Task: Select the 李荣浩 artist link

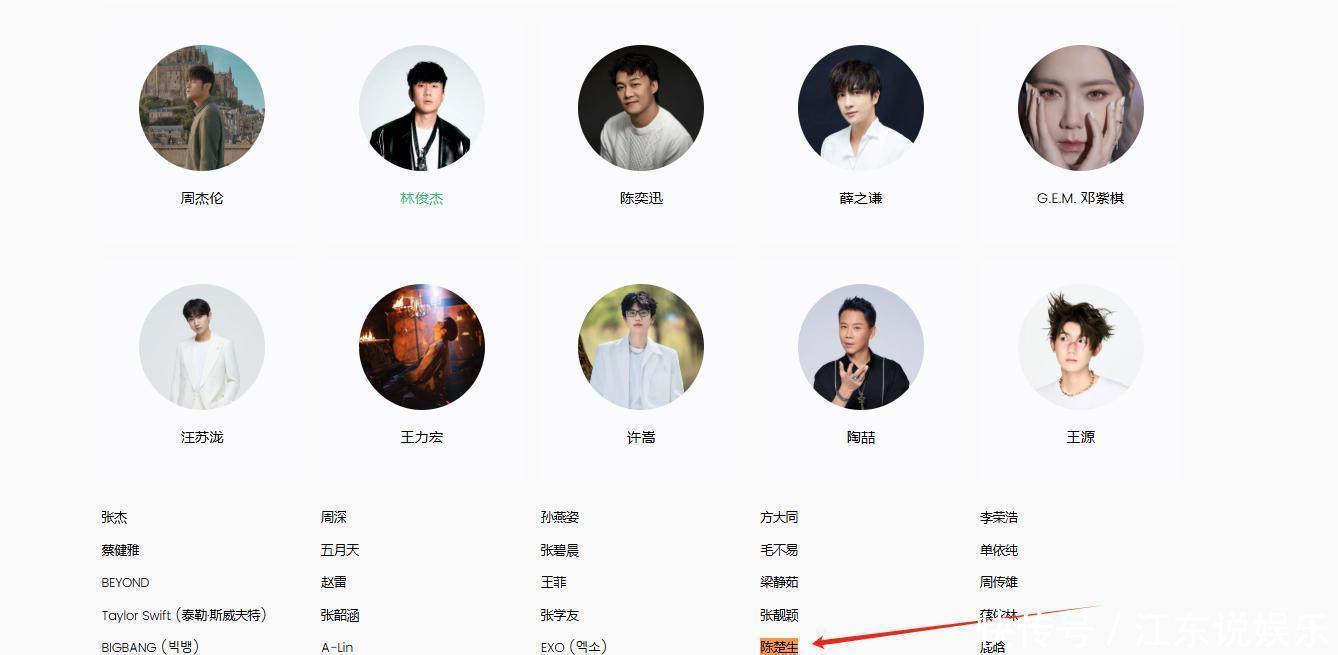Action: pyautogui.click(x=999, y=517)
